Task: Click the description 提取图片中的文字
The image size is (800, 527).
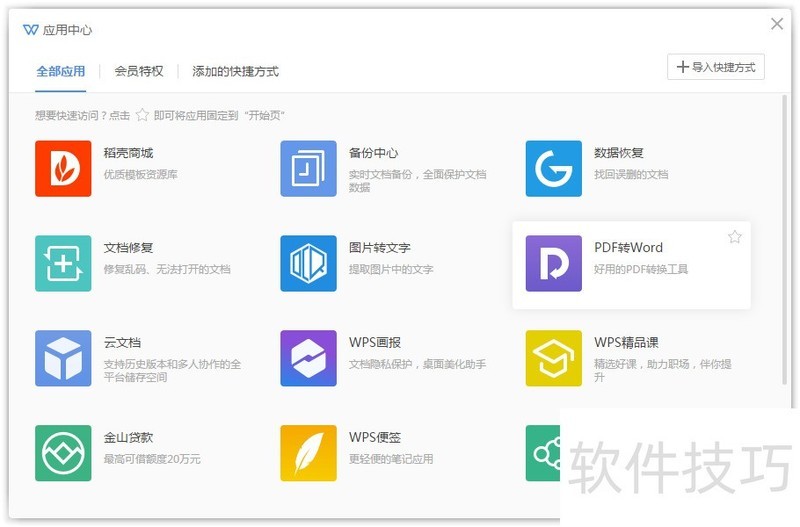Action: tap(391, 269)
